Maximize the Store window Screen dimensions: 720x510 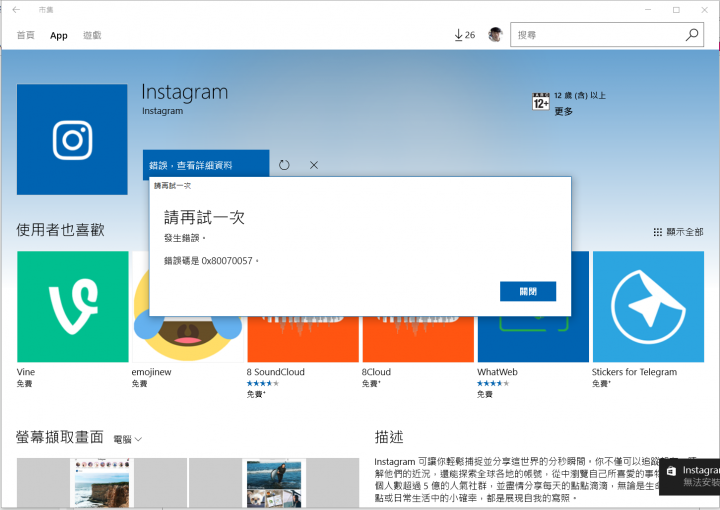[x=676, y=10]
